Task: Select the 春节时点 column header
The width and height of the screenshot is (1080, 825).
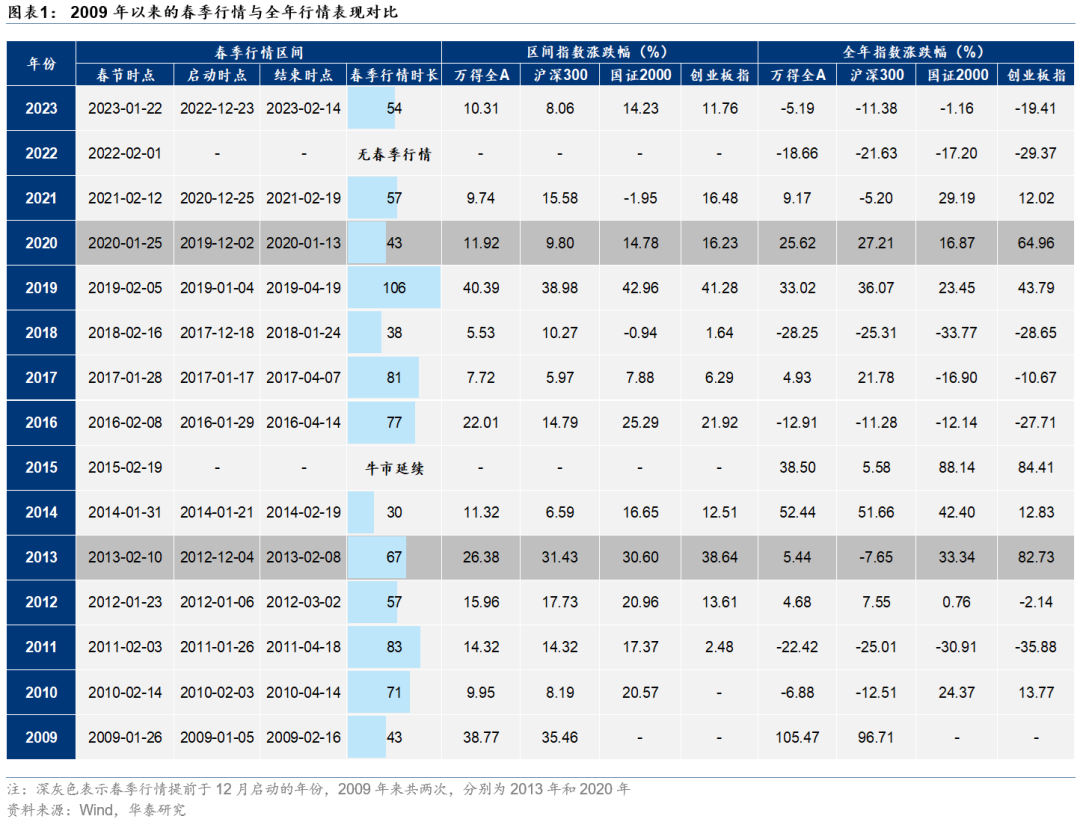Action: (125, 75)
